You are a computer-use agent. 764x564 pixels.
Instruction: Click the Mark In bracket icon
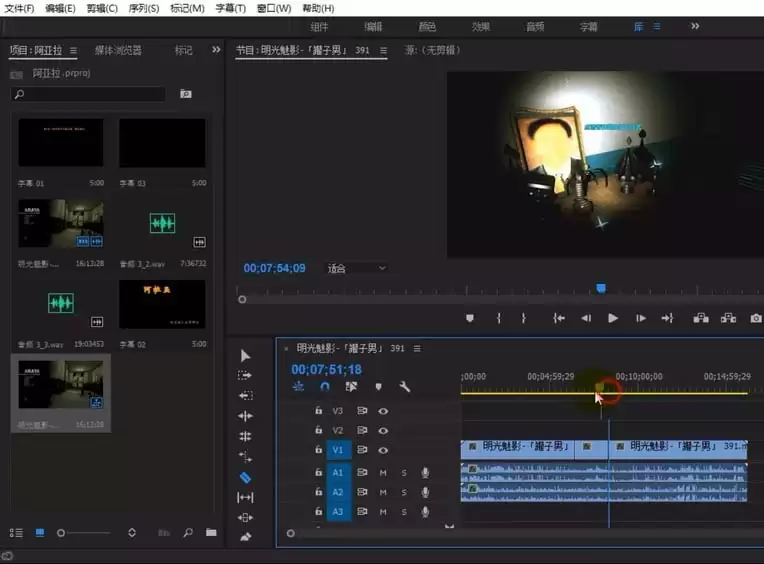point(498,318)
